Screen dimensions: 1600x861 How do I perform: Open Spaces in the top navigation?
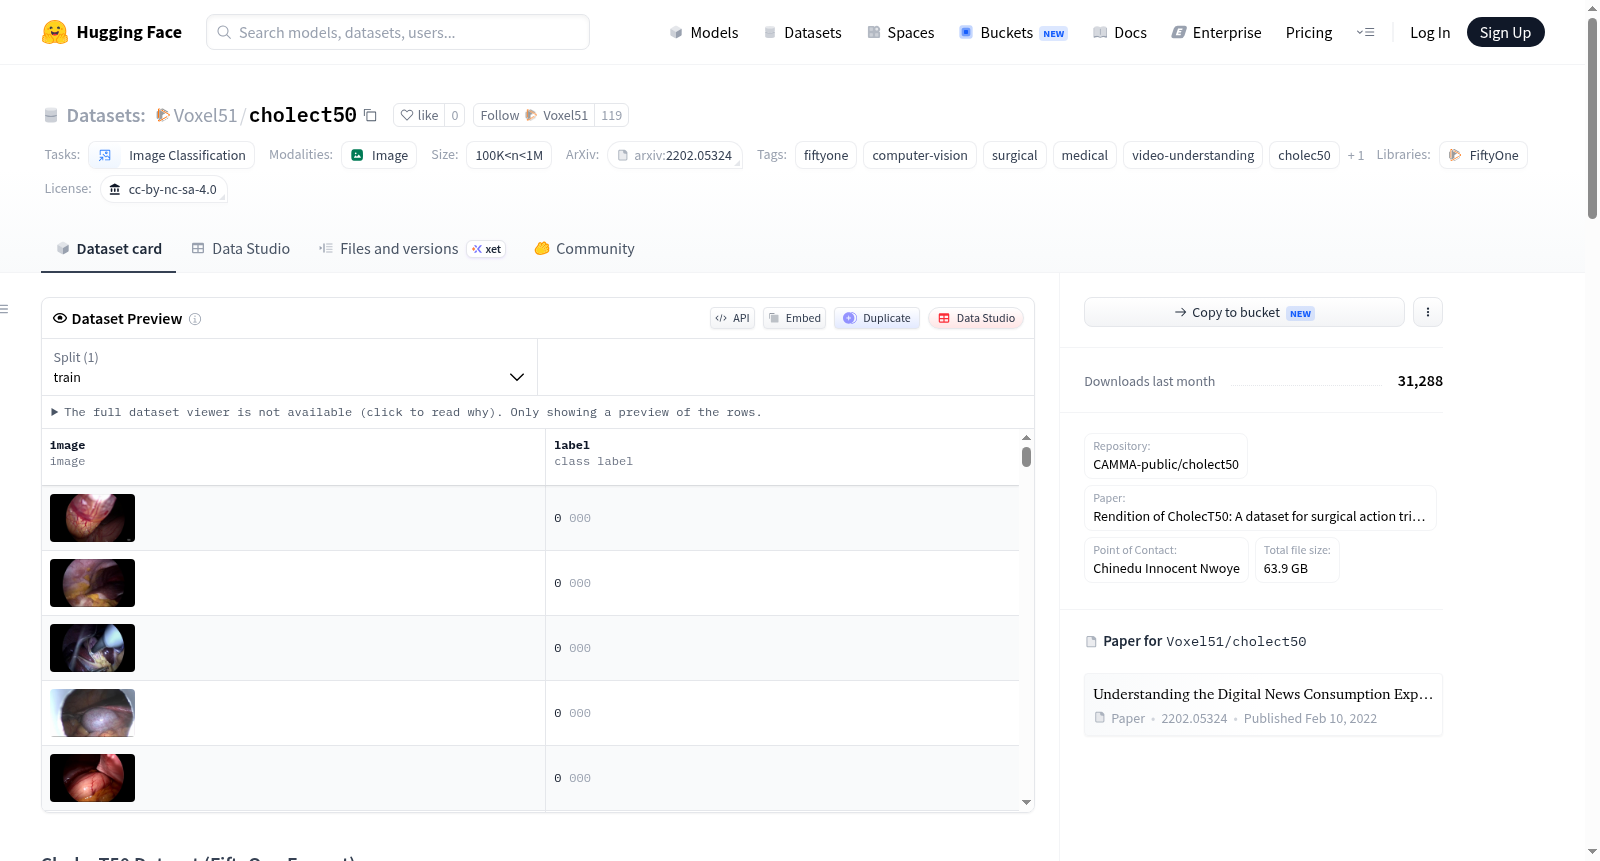coord(900,32)
